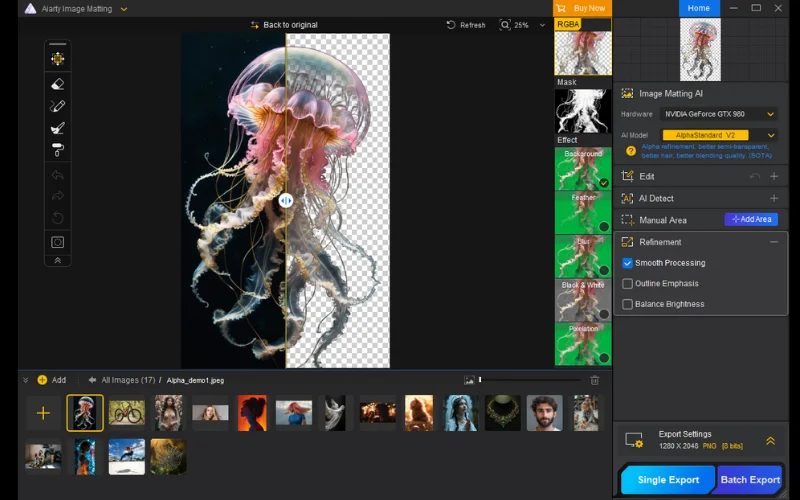Collapse the tool panel with double chevron
Image resolution: width=800 pixels, height=500 pixels.
58,260
